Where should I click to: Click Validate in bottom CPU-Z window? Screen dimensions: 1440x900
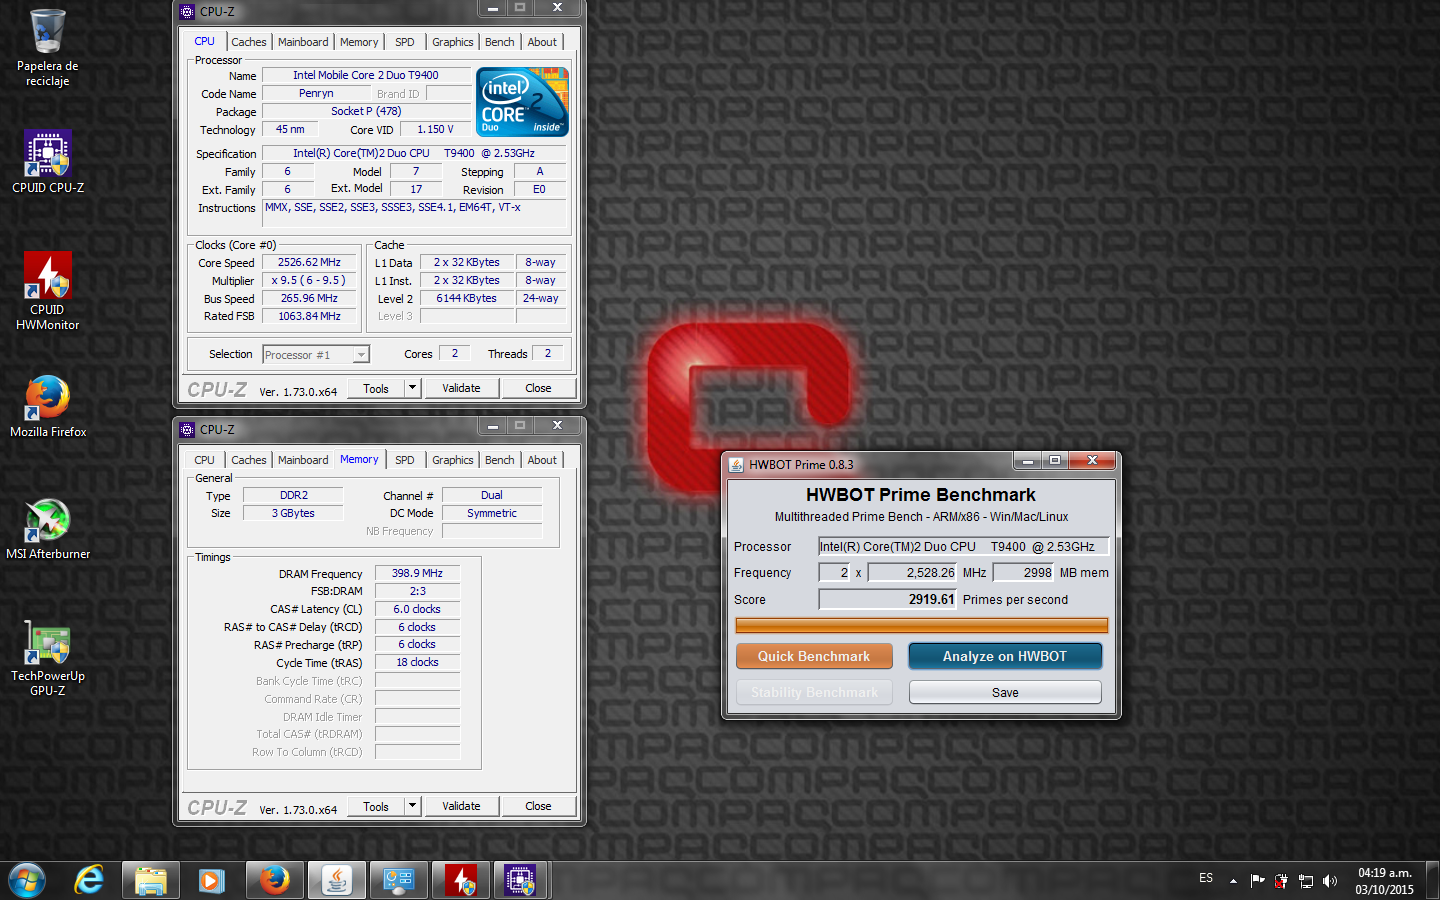461,806
